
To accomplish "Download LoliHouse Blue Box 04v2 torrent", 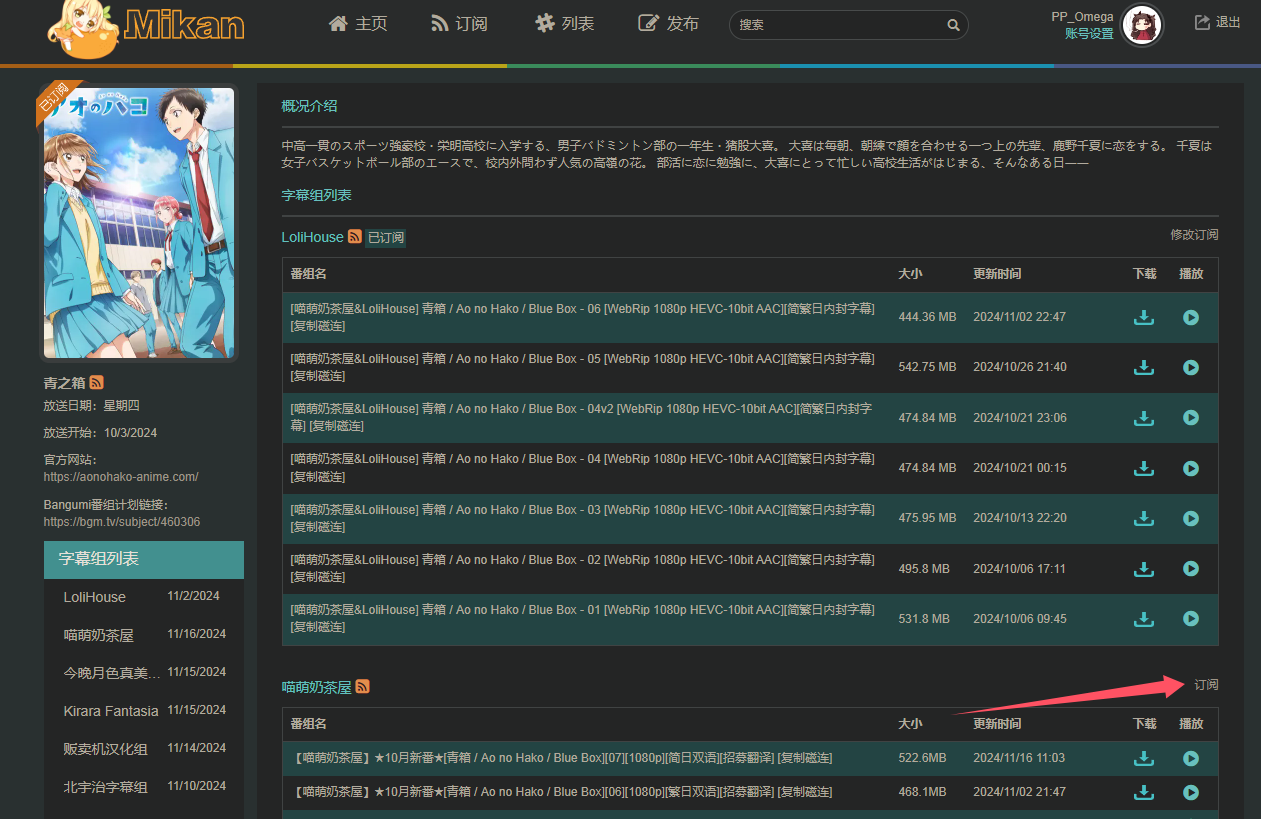I will tap(1144, 417).
